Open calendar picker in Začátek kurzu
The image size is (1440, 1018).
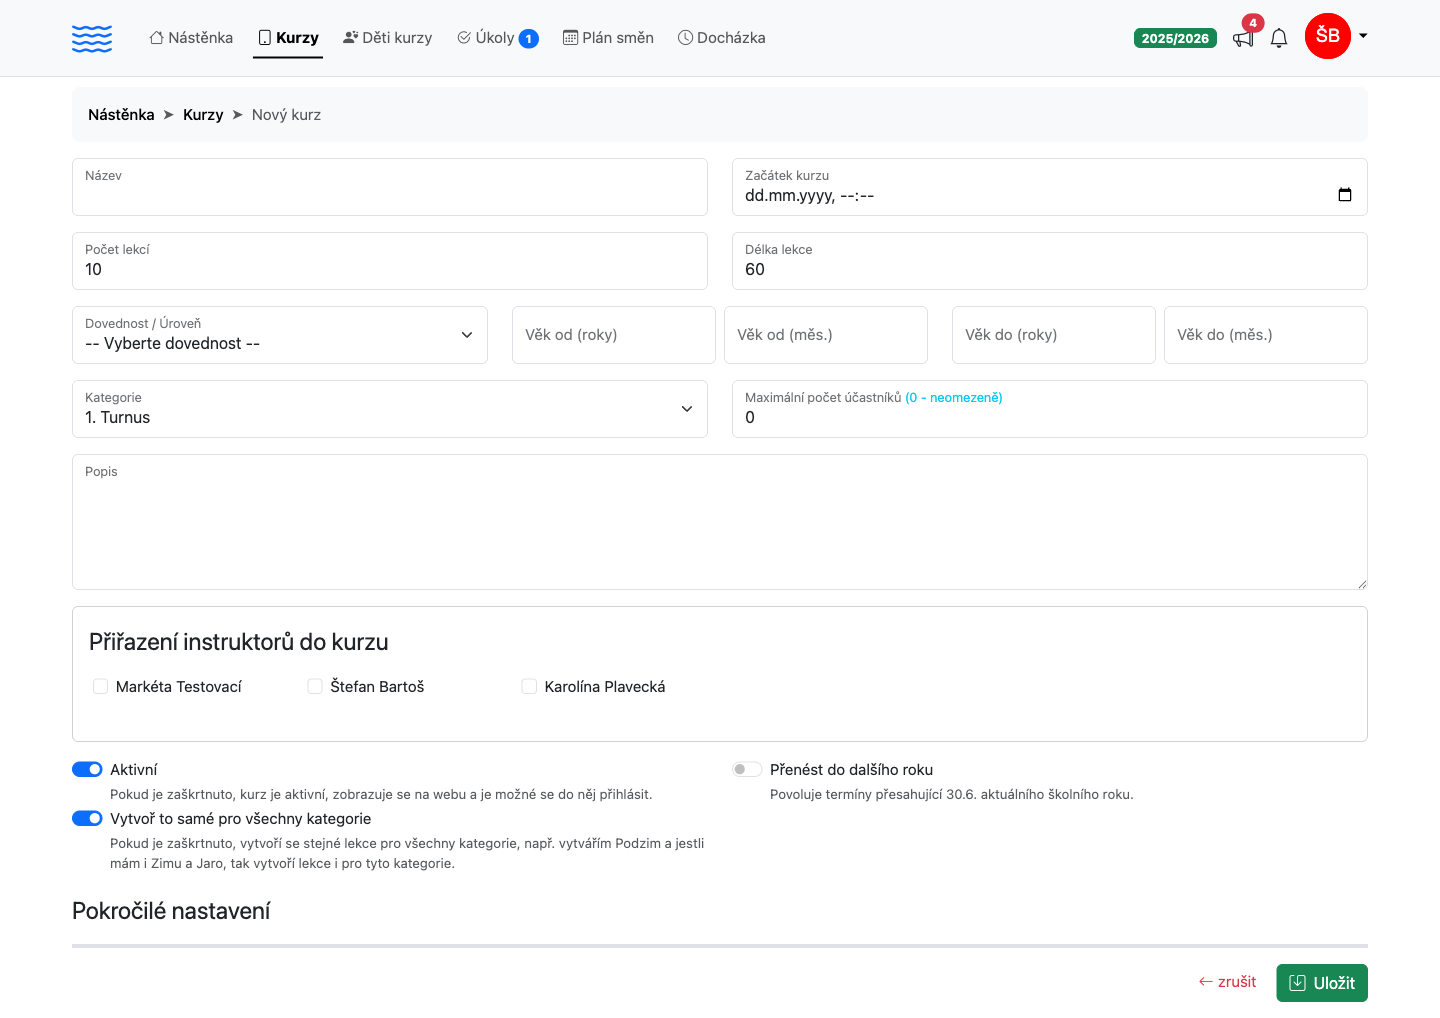click(x=1345, y=195)
